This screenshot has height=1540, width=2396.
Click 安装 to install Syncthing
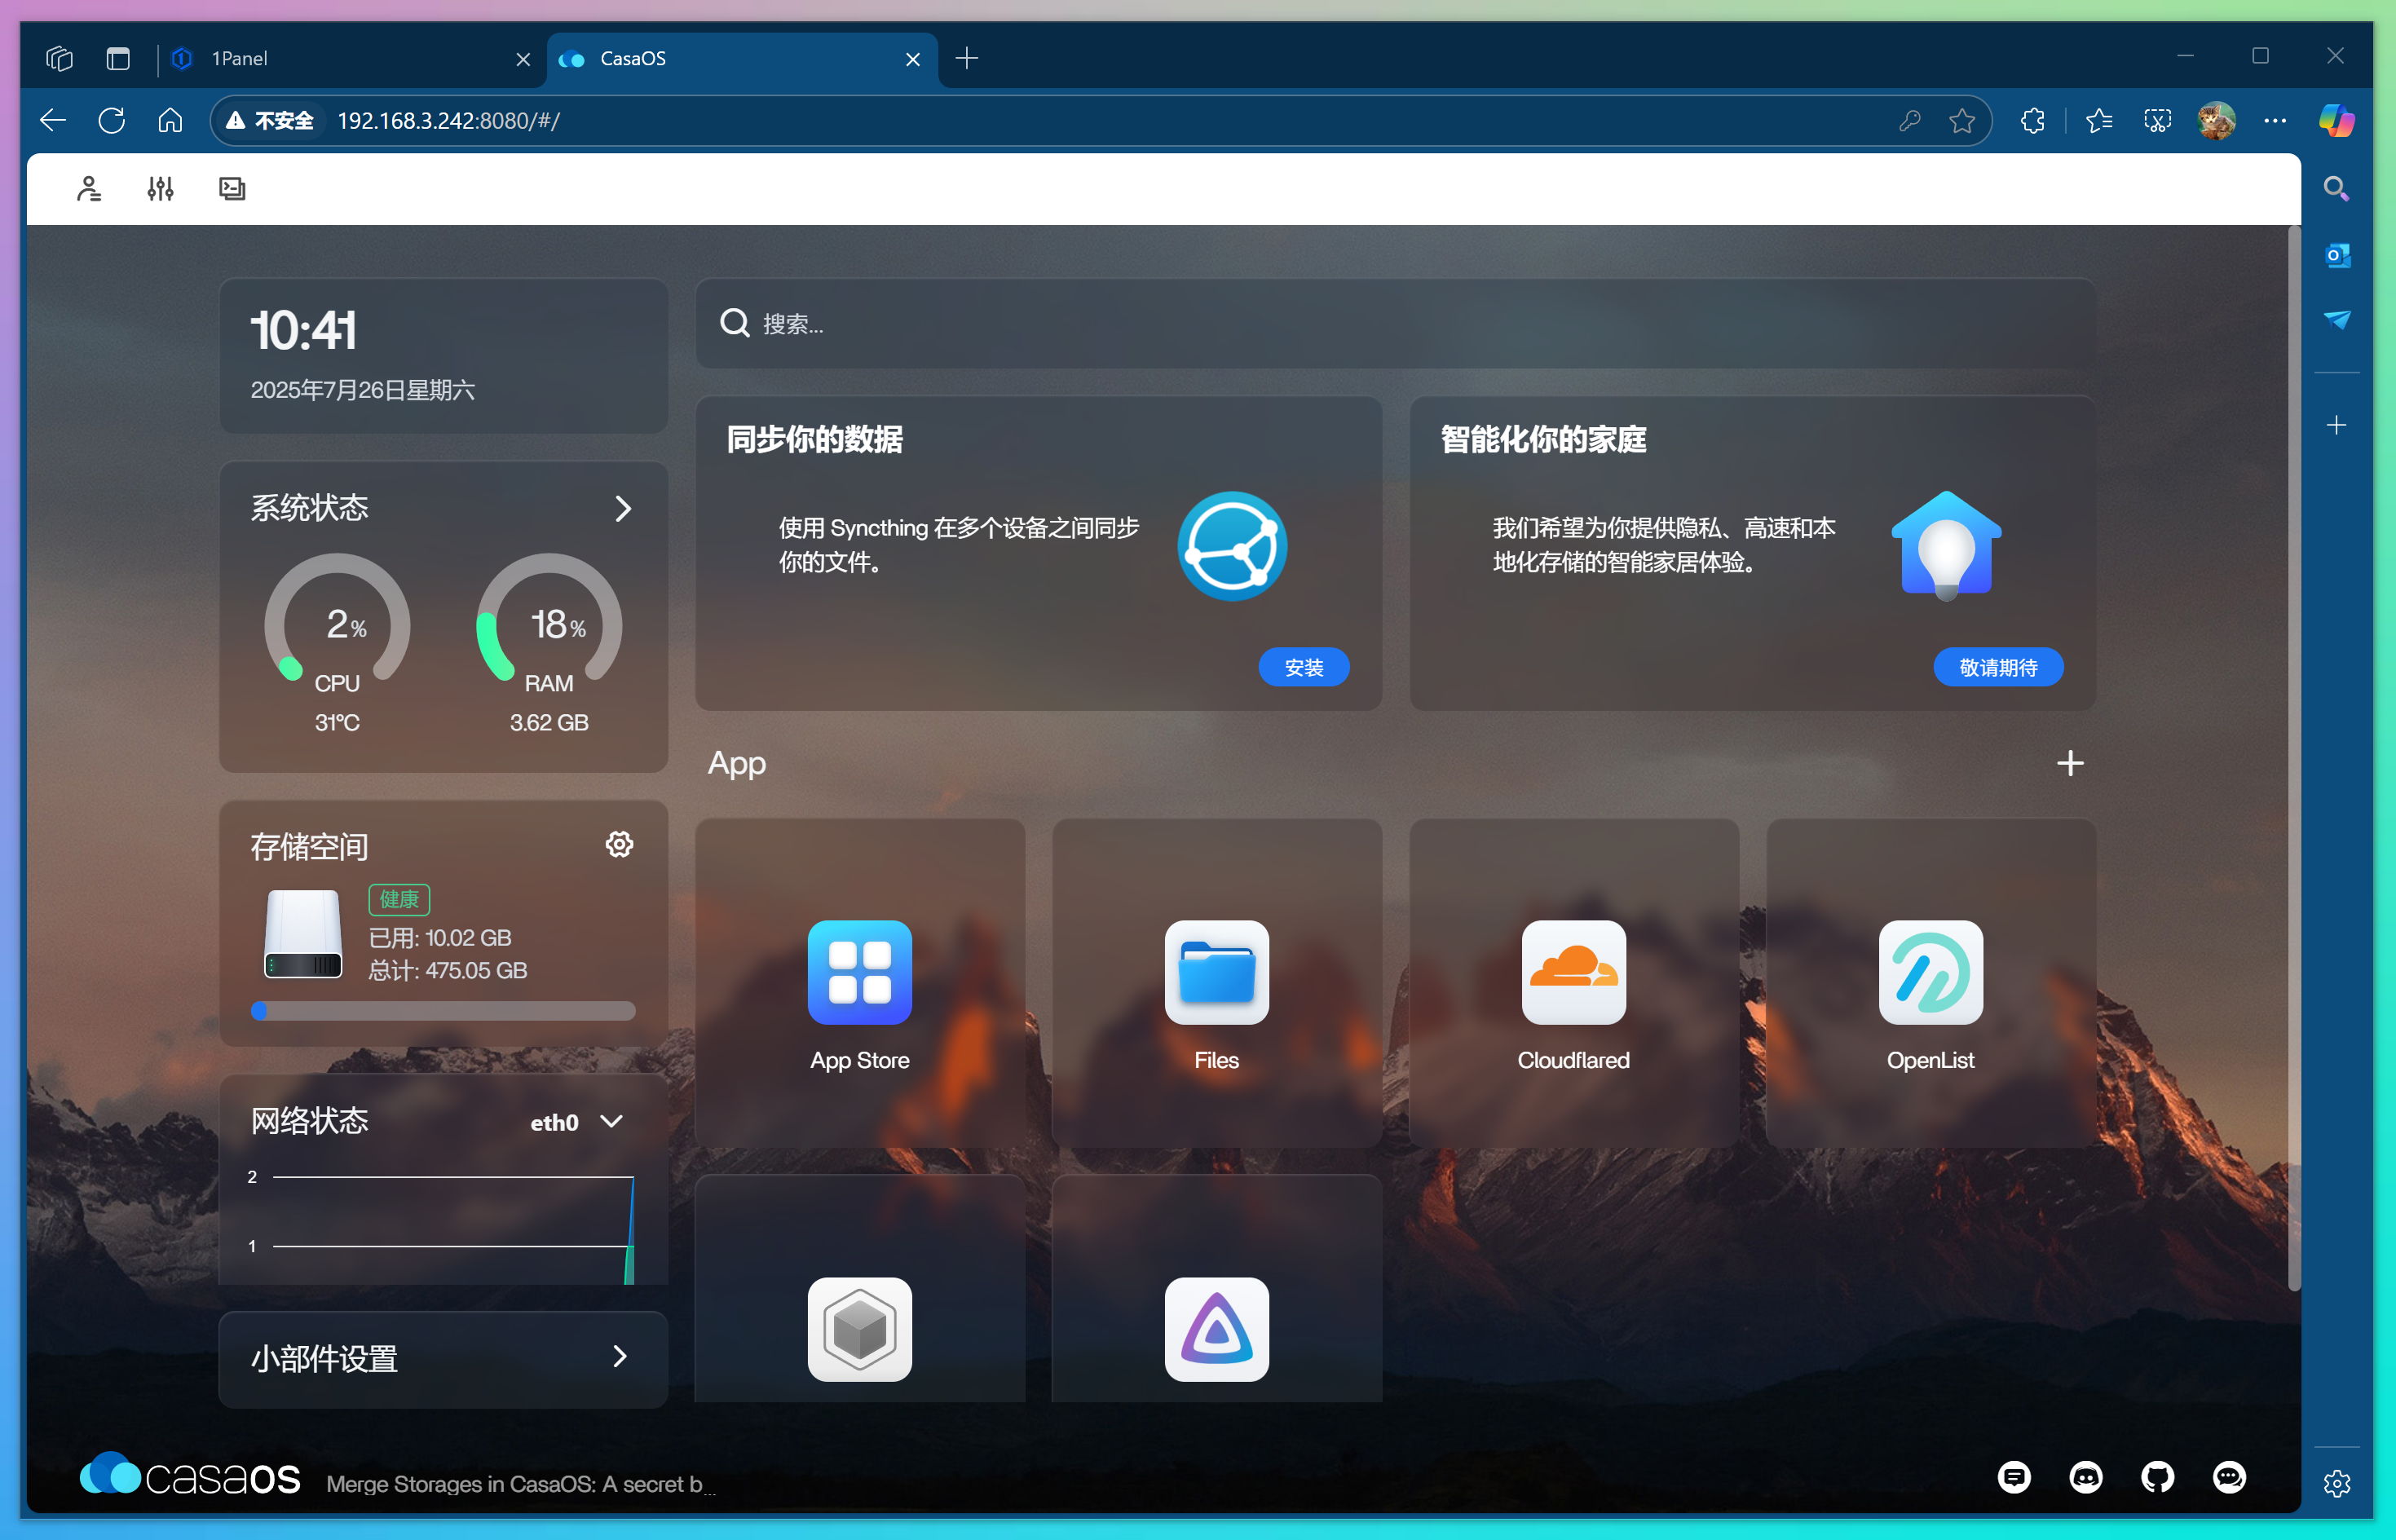tap(1304, 667)
